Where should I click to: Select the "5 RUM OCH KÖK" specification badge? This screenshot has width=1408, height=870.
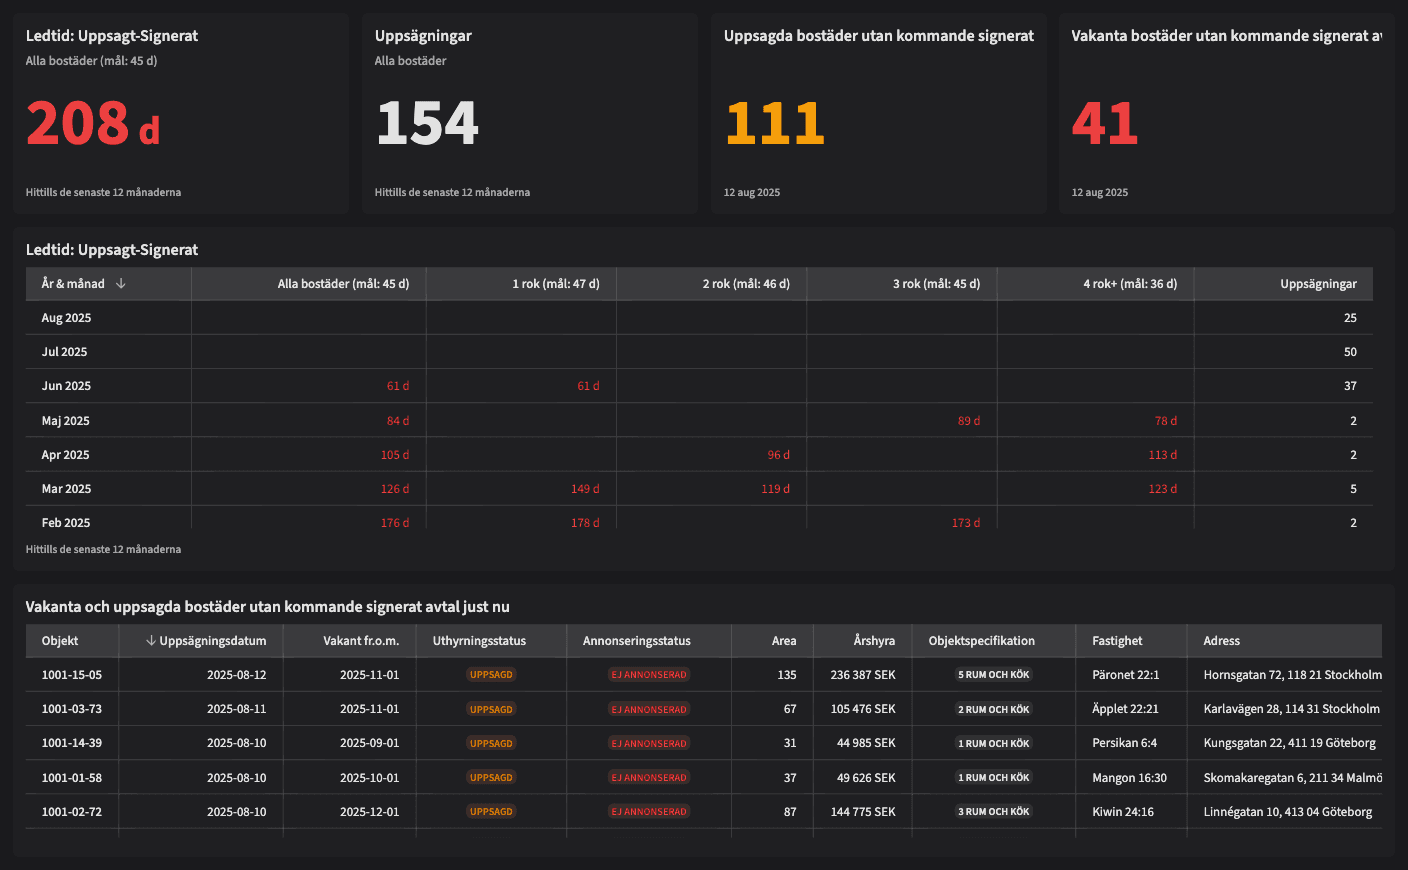[x=992, y=674]
